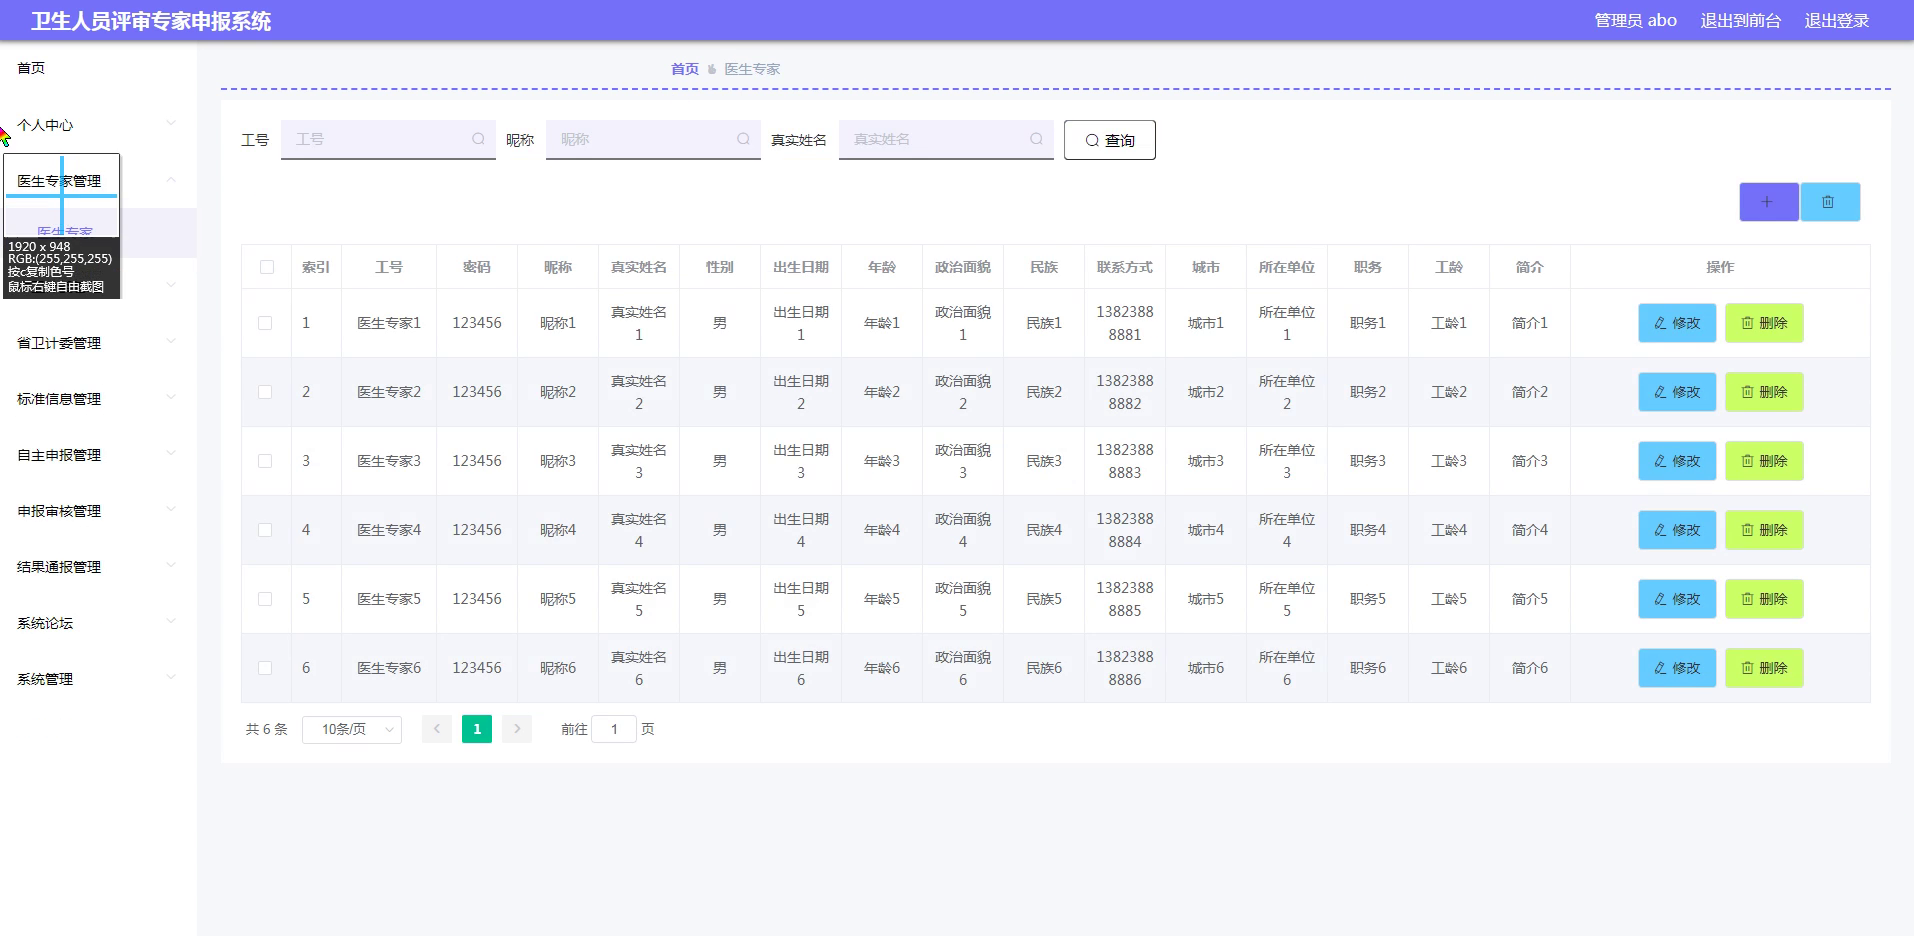Remove the 医生专家6 entry
This screenshot has width=1914, height=936.
(1764, 668)
